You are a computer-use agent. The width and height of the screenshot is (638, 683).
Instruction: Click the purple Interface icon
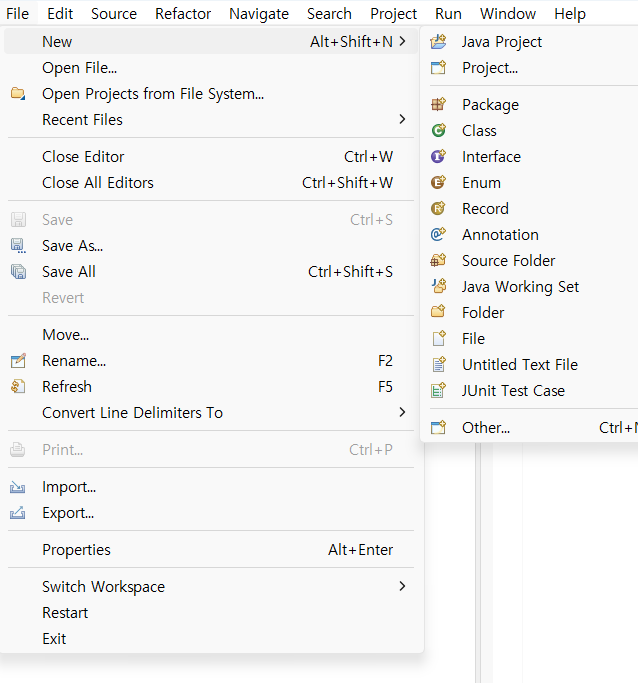pyautogui.click(x=439, y=156)
